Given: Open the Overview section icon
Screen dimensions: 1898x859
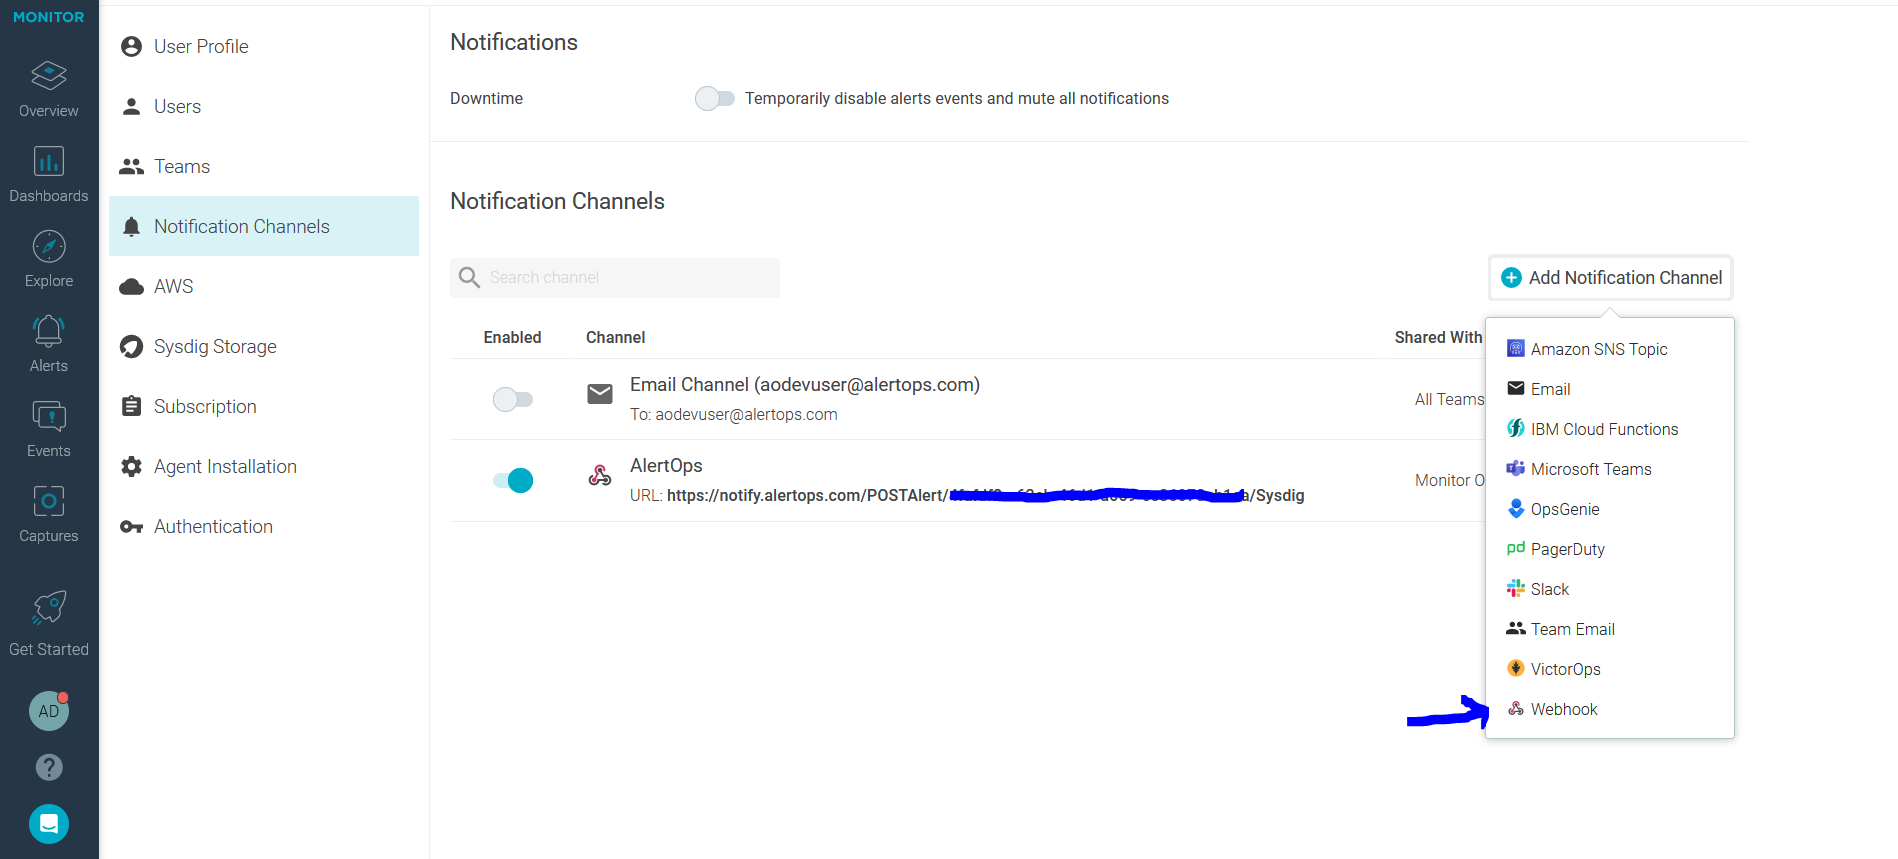Looking at the screenshot, I should (48, 77).
